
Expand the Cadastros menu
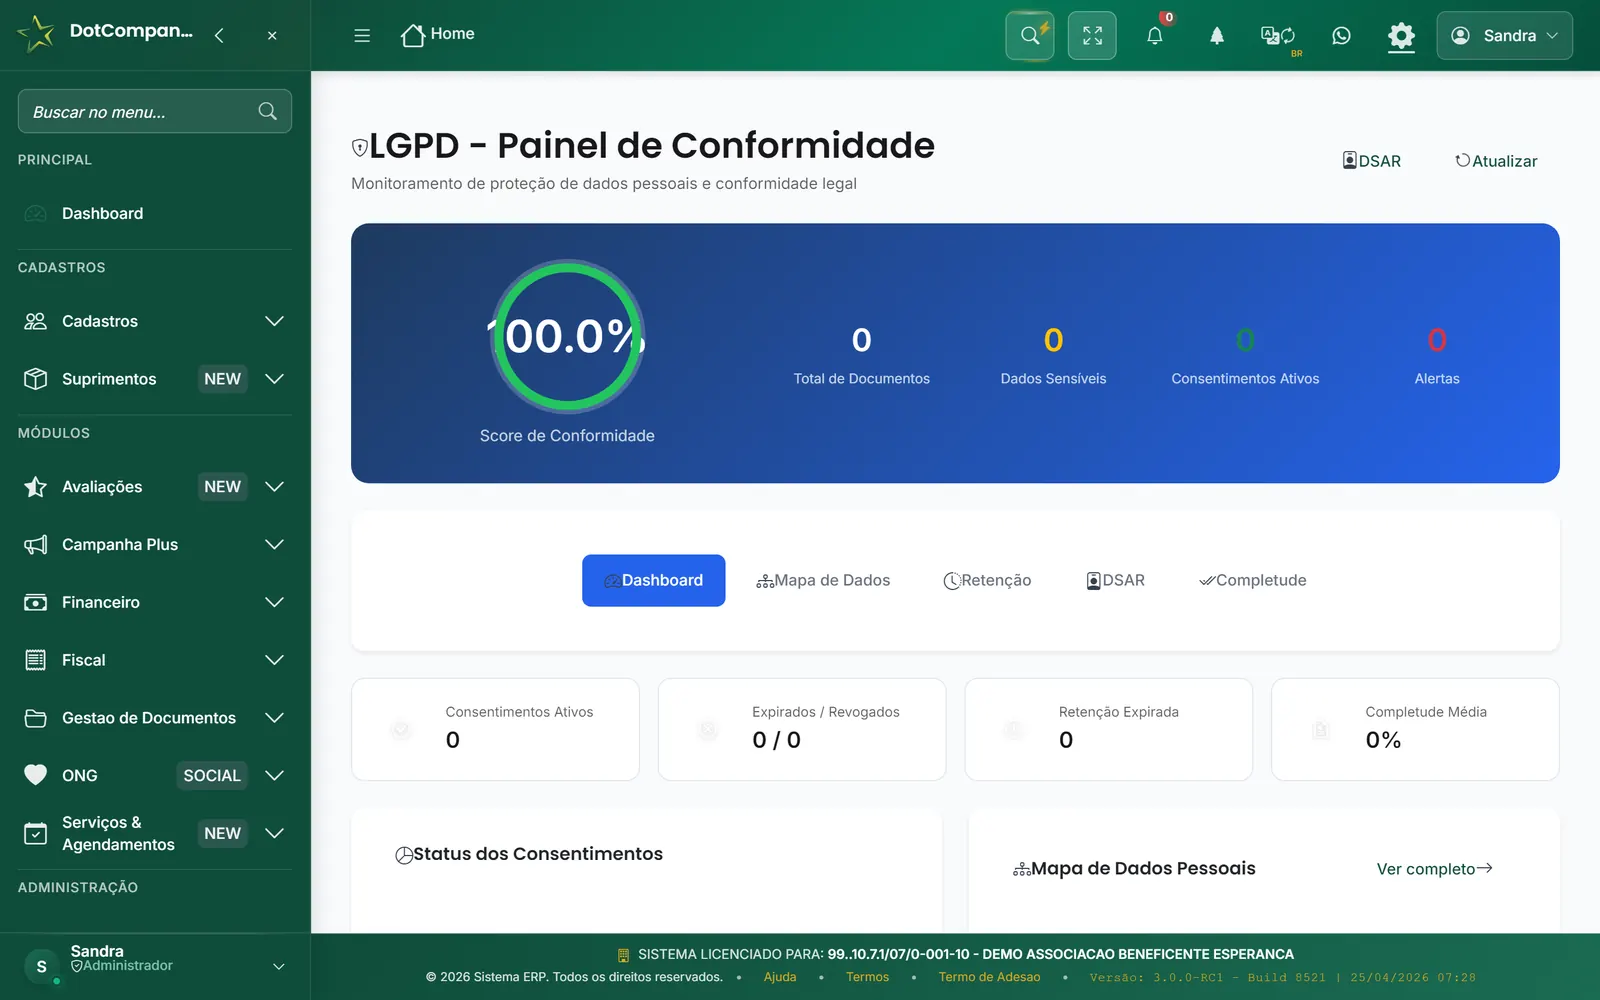154,321
